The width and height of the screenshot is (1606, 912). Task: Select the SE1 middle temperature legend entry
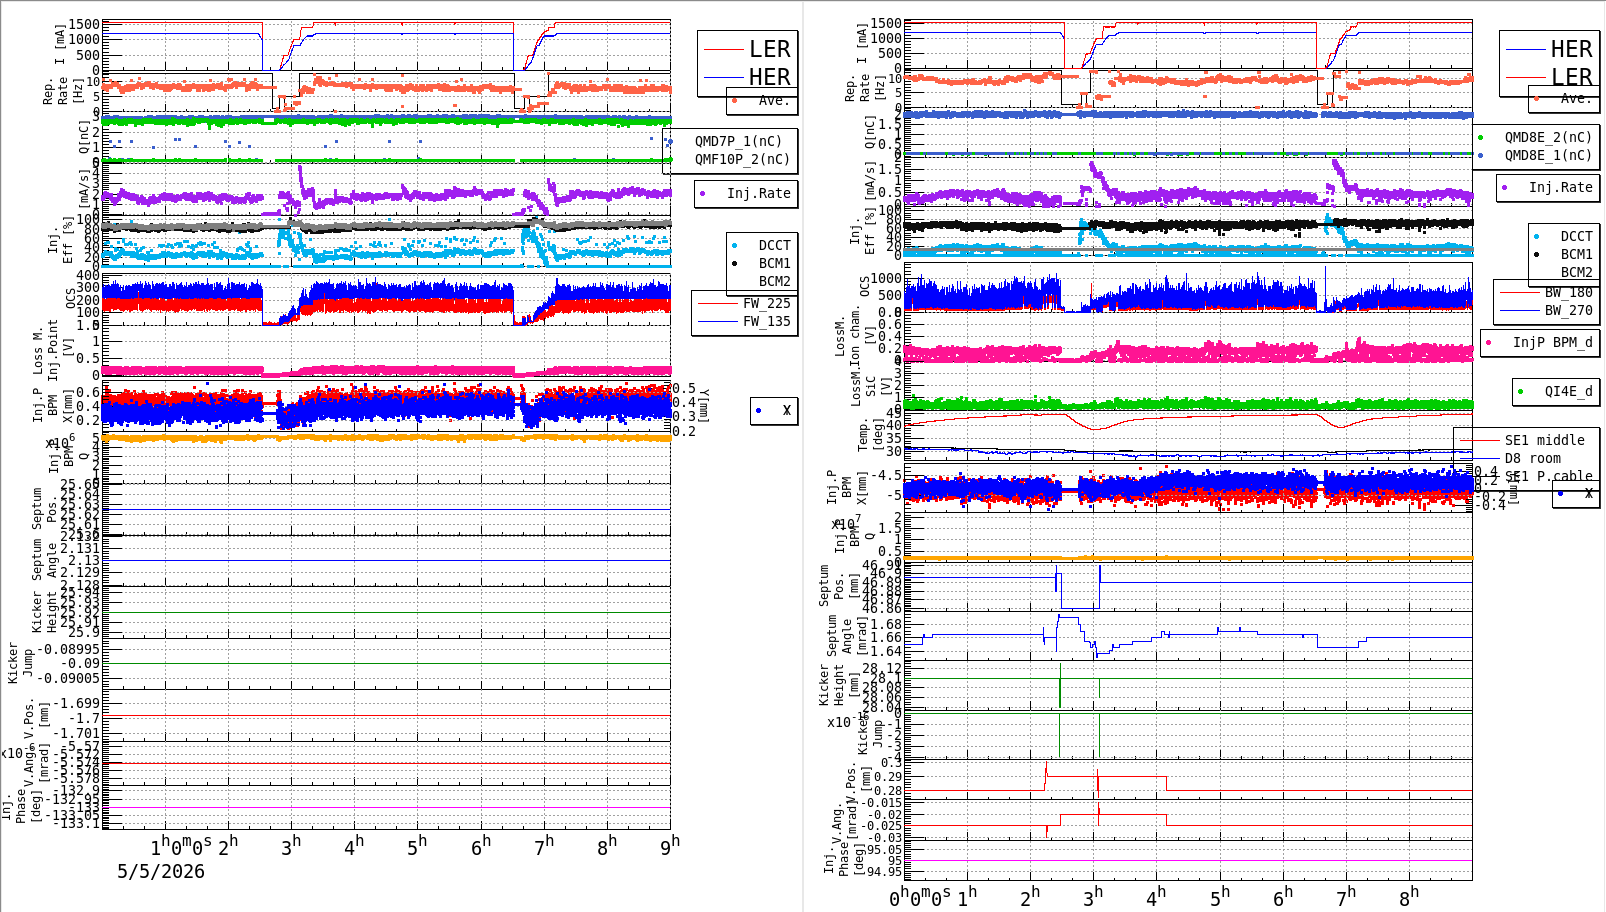(x=1544, y=440)
